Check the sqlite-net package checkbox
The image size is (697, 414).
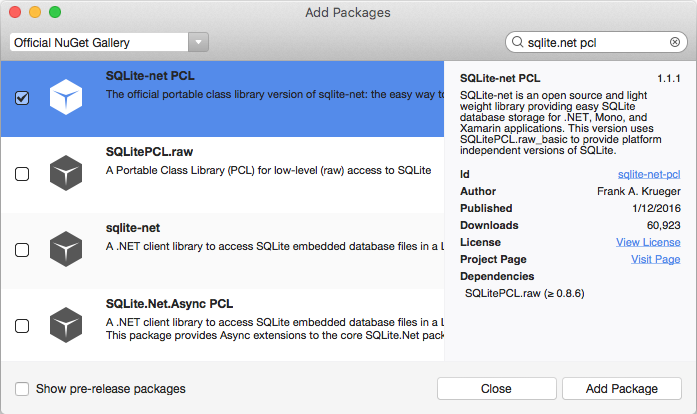pyautogui.click(x=22, y=249)
